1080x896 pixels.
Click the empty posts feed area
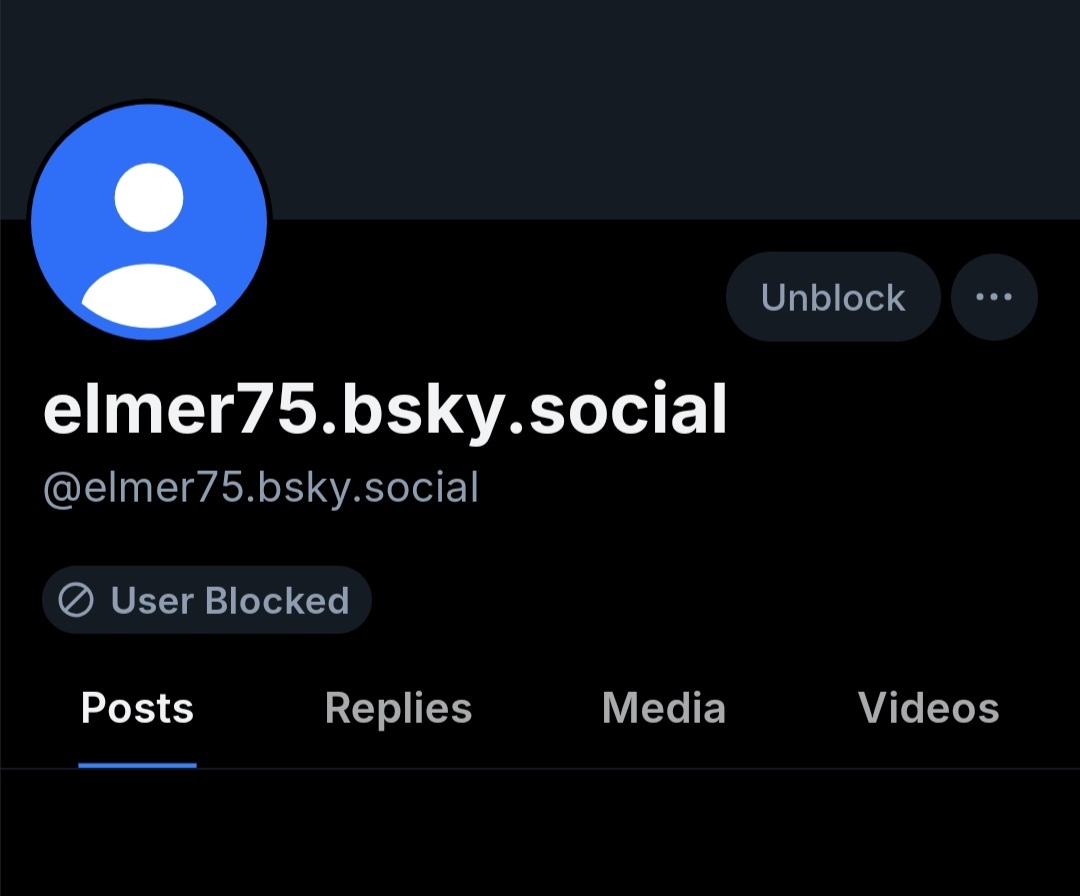[x=540, y=835]
